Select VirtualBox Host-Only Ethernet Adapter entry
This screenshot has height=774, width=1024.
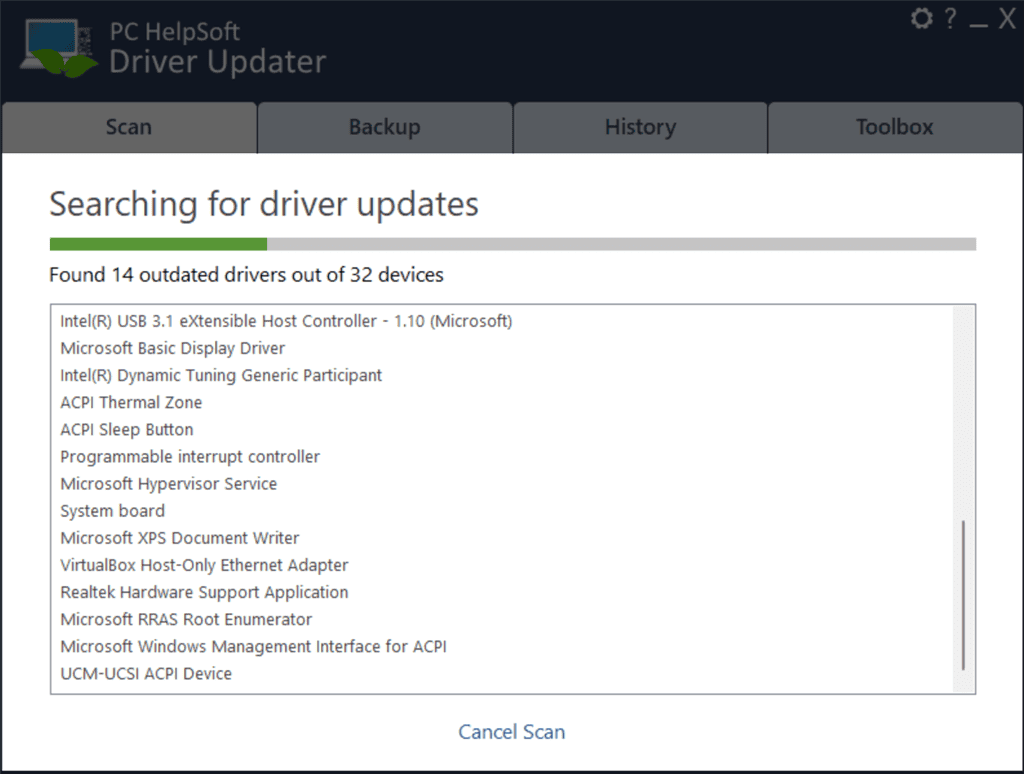coord(204,565)
